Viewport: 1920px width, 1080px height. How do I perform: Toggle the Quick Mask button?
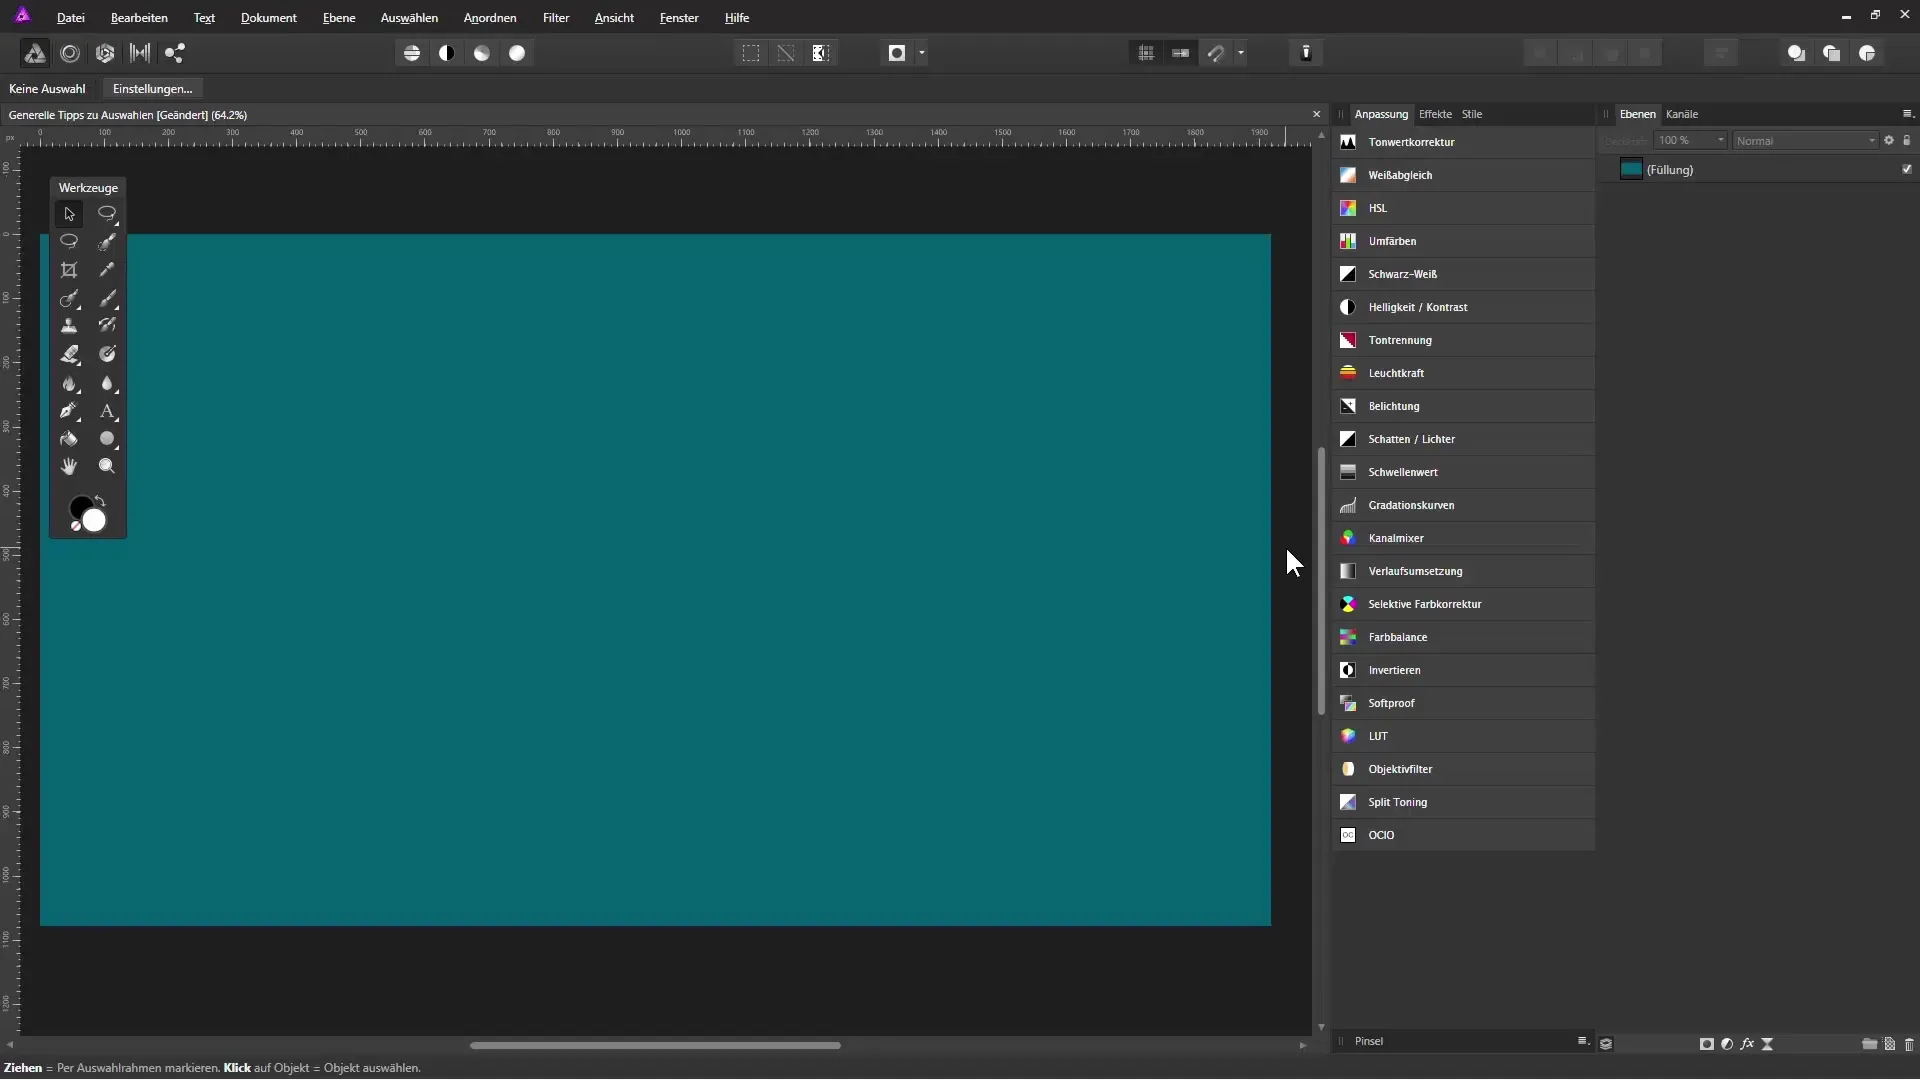pyautogui.click(x=897, y=53)
